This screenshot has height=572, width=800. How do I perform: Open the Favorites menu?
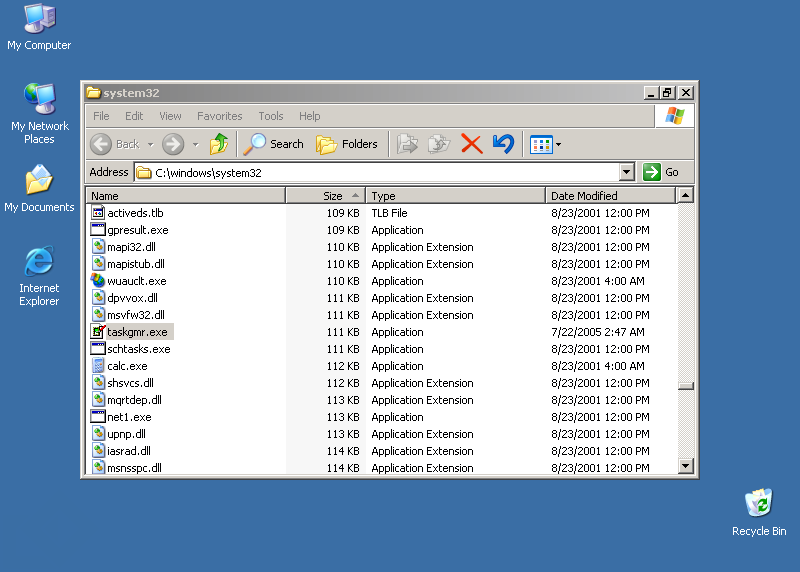[x=219, y=116]
